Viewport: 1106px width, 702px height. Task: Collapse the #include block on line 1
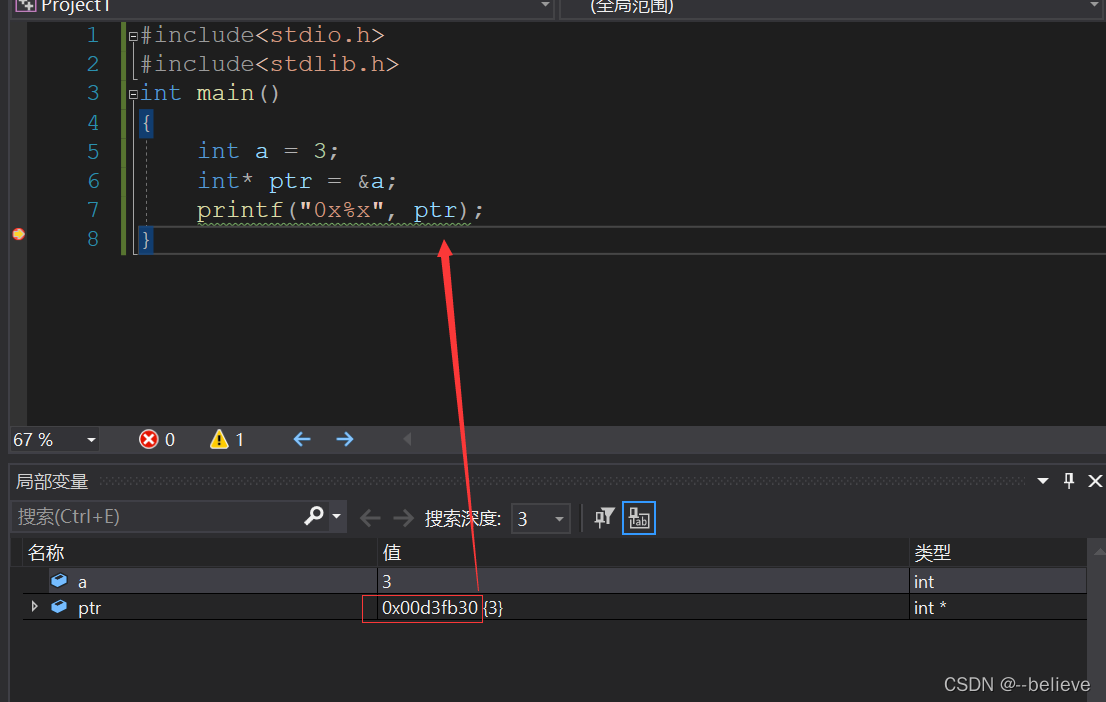click(133, 36)
